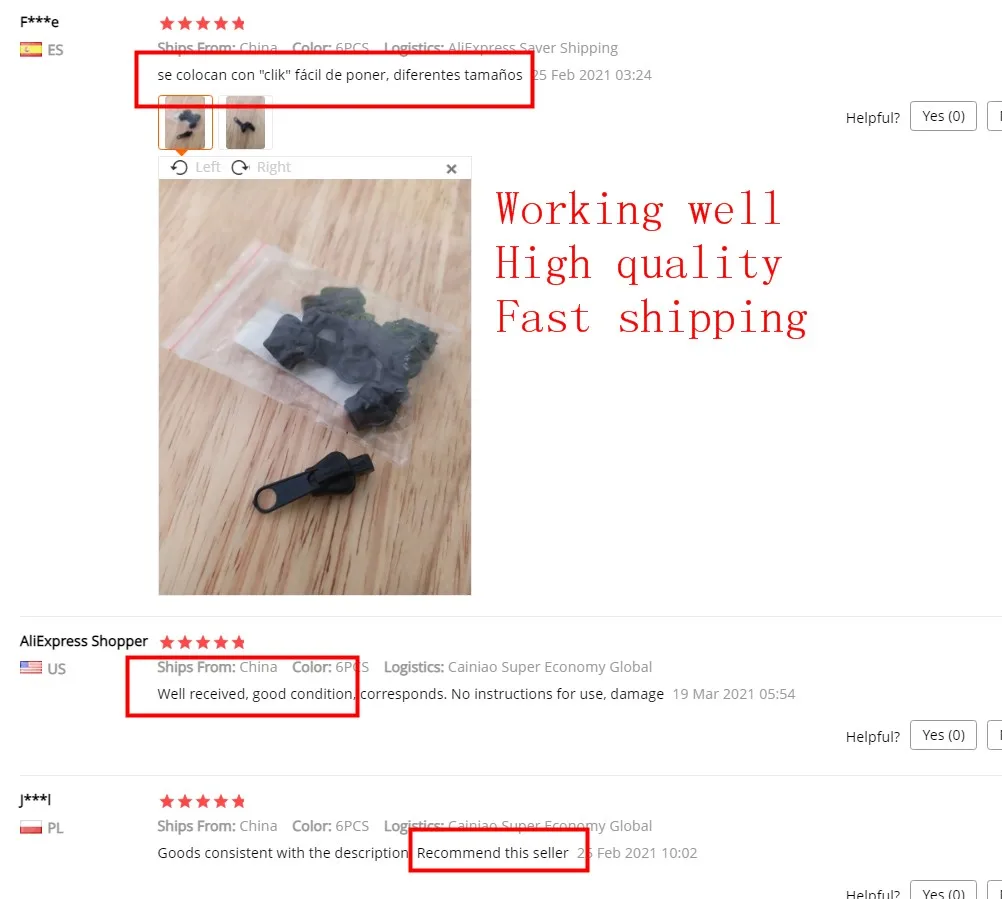1002x899 pixels.
Task: Click the 'Recommend this seller' review text
Action: click(x=492, y=853)
